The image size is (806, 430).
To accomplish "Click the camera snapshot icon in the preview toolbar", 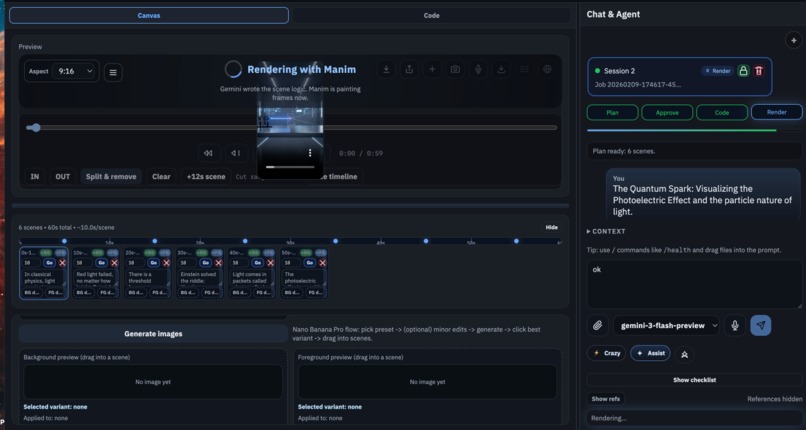I will coord(455,69).
